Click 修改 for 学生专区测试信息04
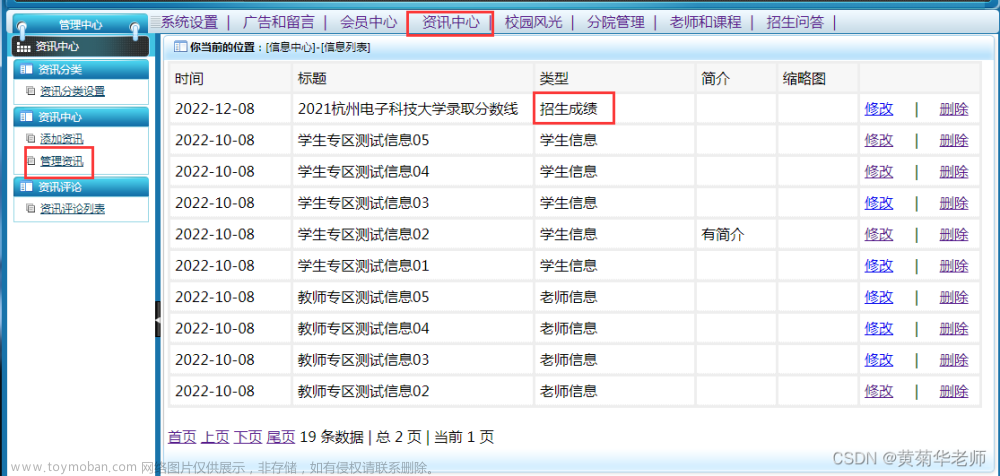This screenshot has width=1000, height=476. (879, 172)
